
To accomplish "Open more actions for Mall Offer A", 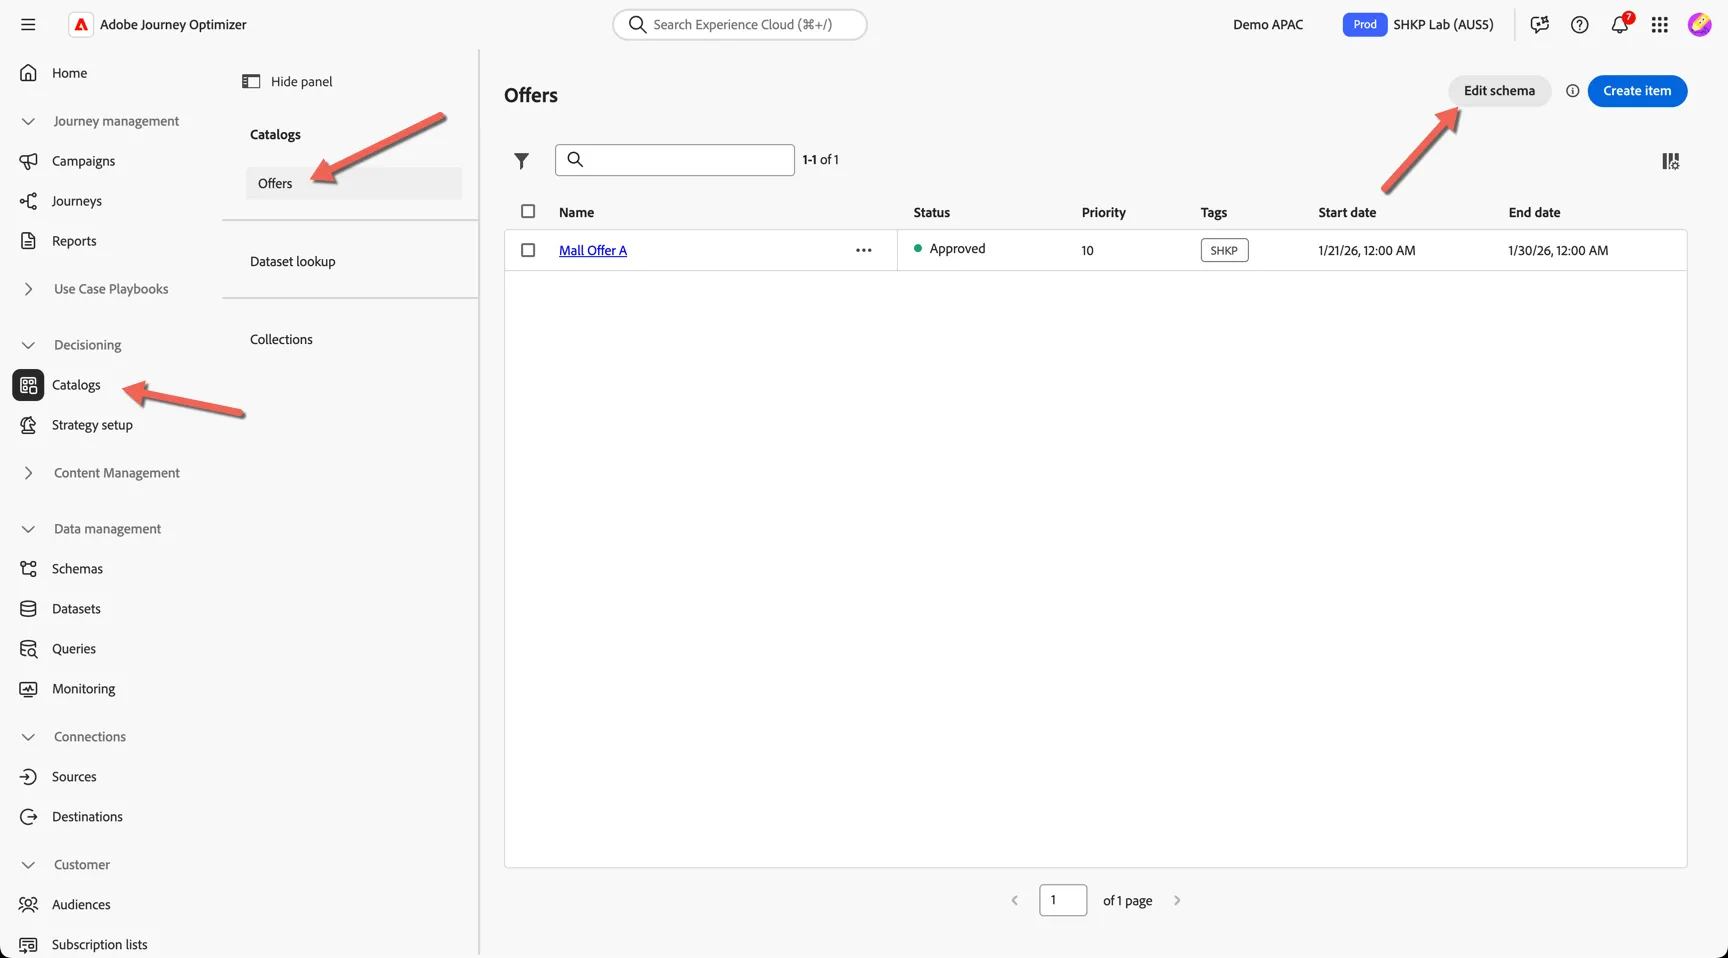I will pyautogui.click(x=864, y=250).
